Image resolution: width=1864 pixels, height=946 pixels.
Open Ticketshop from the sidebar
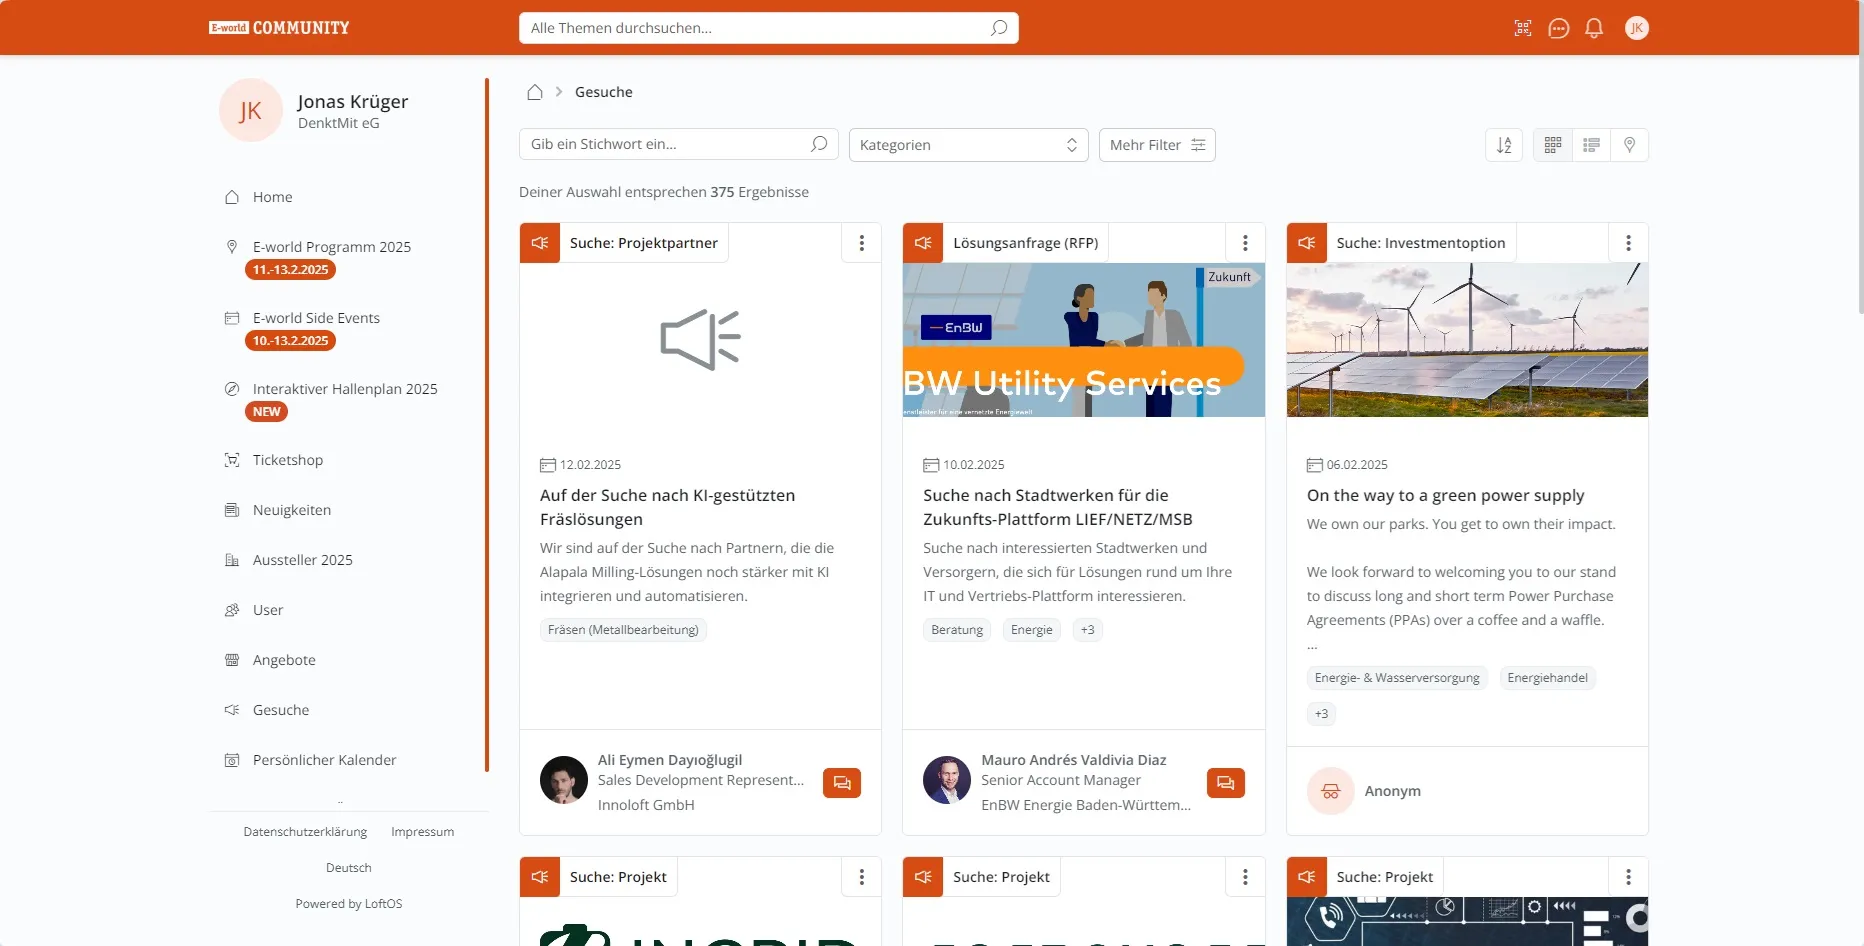287,460
